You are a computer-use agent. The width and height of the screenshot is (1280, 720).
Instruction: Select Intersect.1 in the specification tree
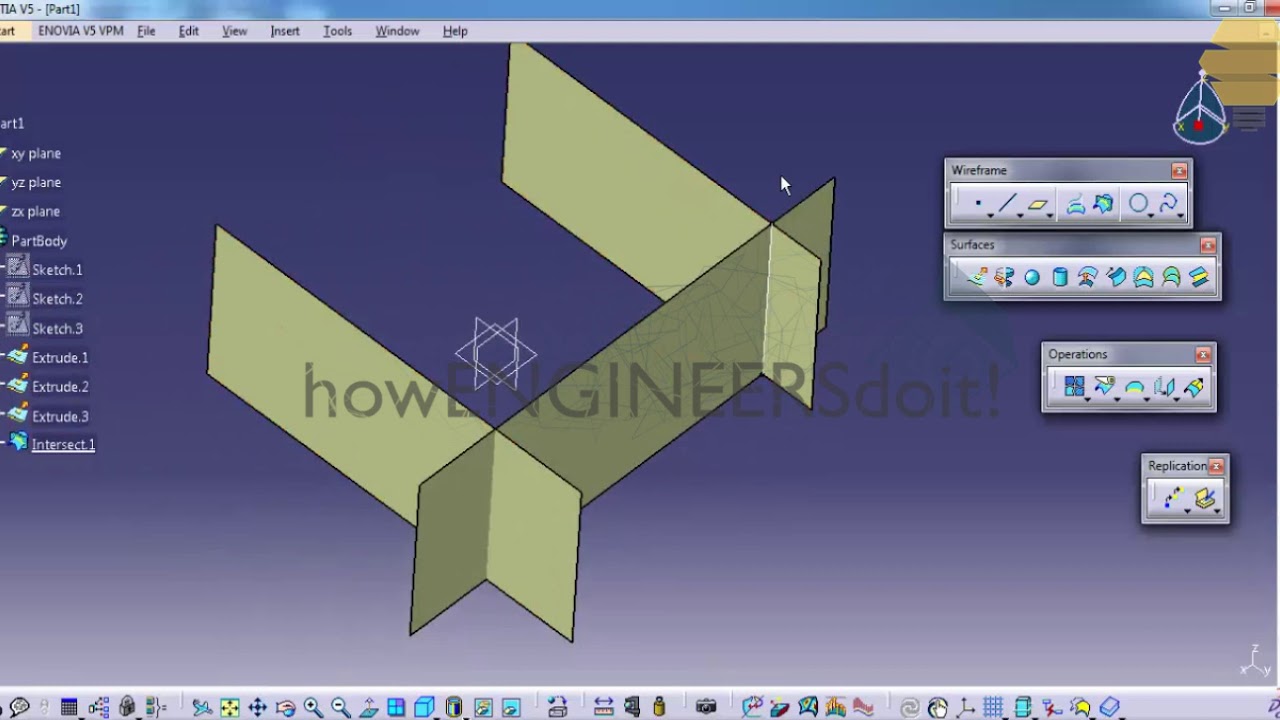pyautogui.click(x=63, y=445)
